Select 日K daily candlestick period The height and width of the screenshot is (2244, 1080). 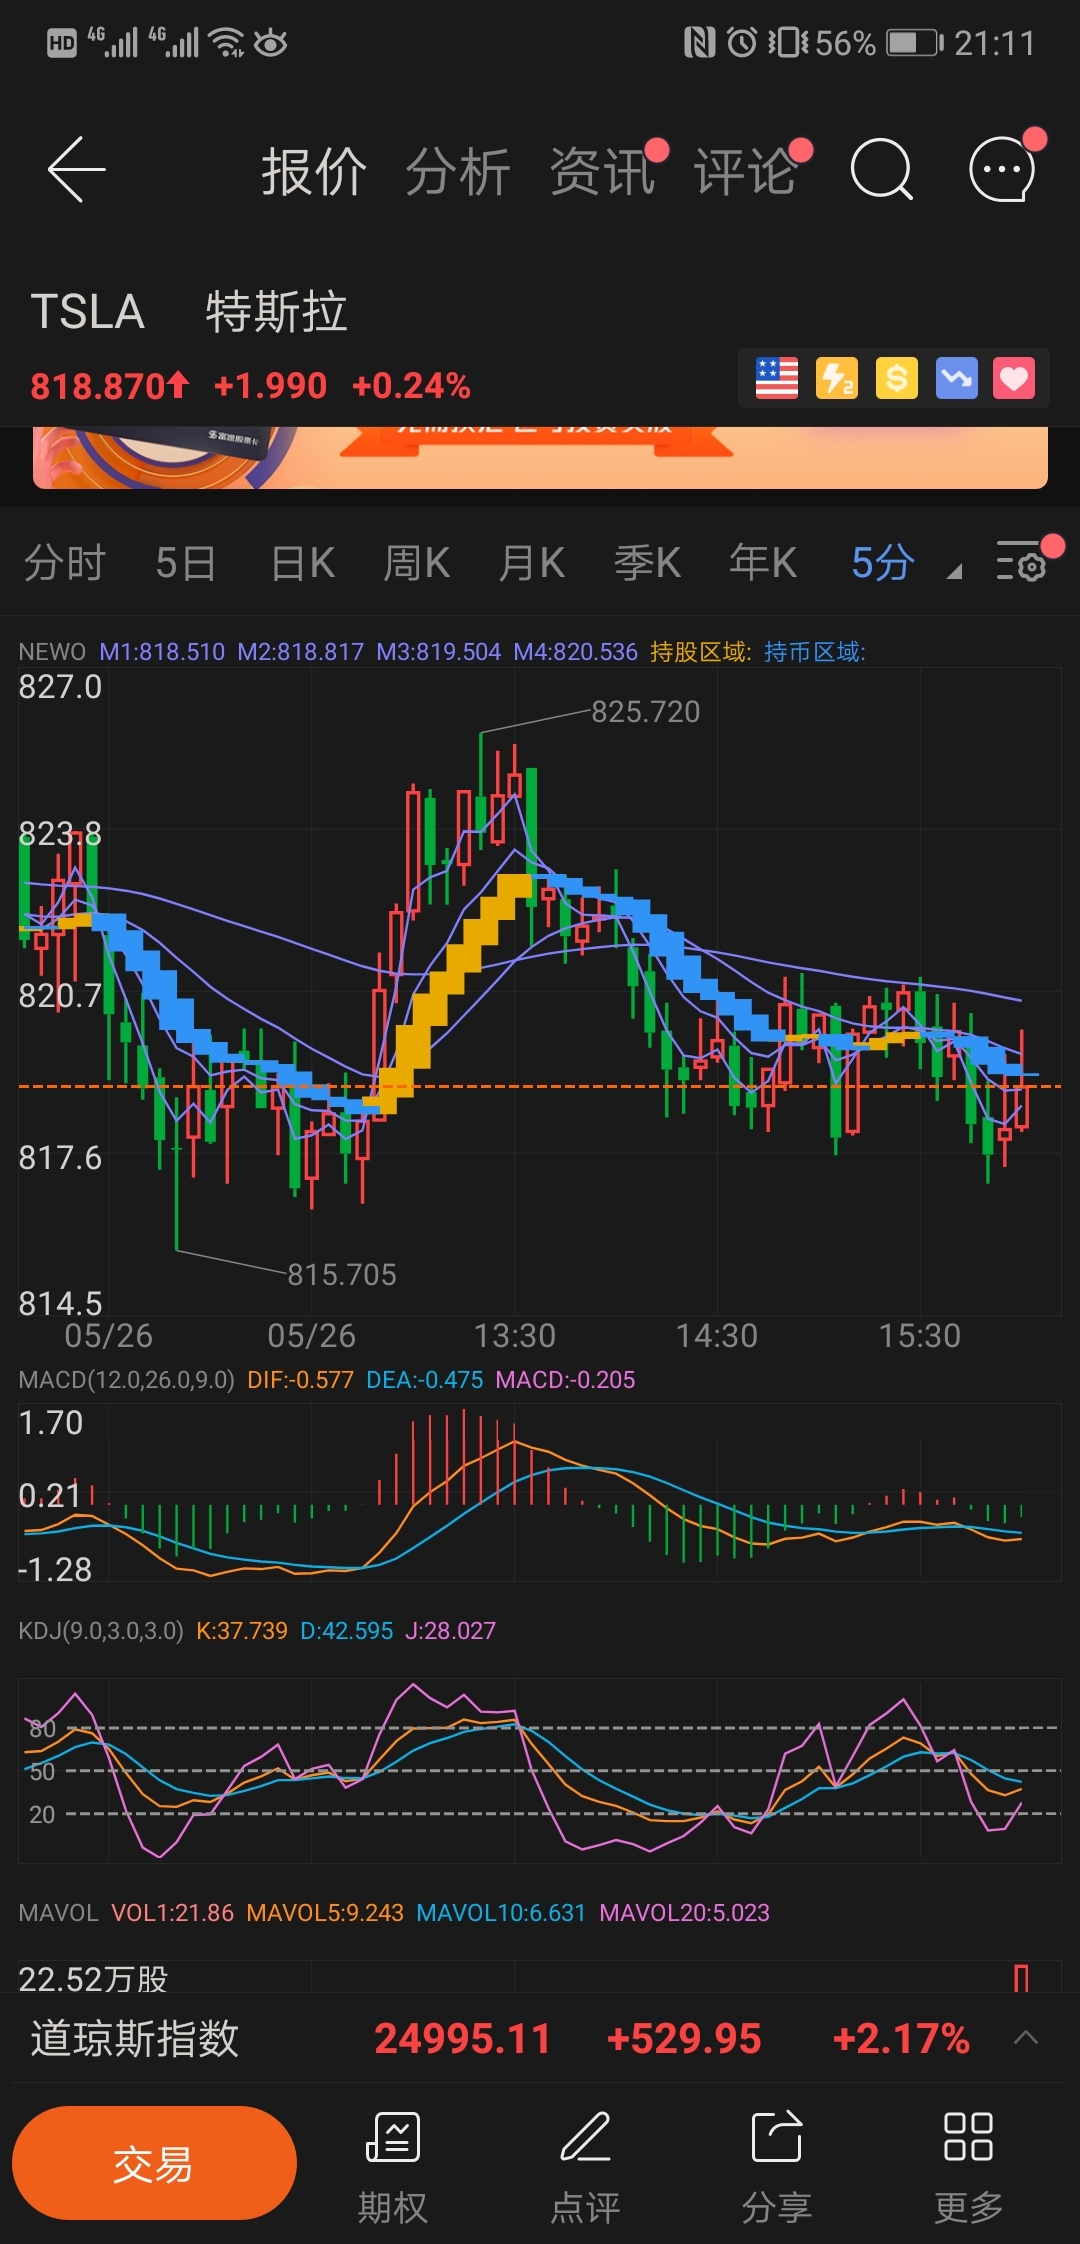[303, 563]
